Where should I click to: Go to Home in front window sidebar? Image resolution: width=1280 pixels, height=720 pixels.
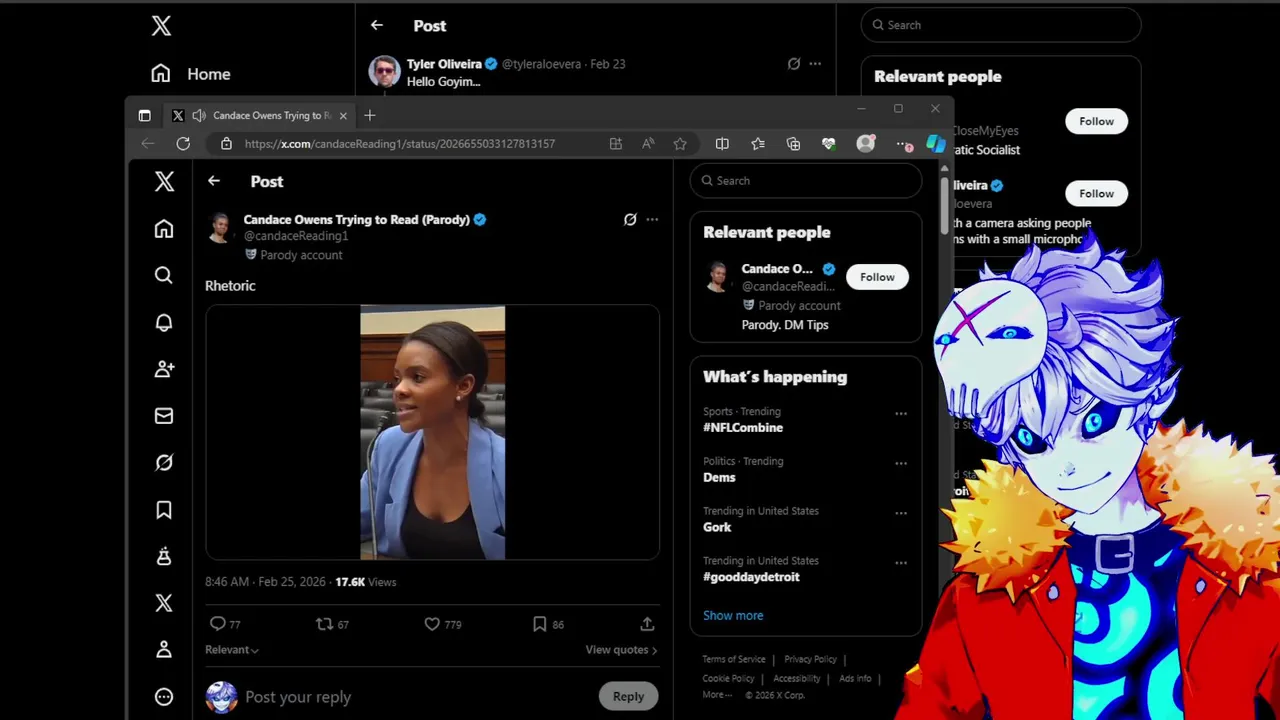(164, 229)
